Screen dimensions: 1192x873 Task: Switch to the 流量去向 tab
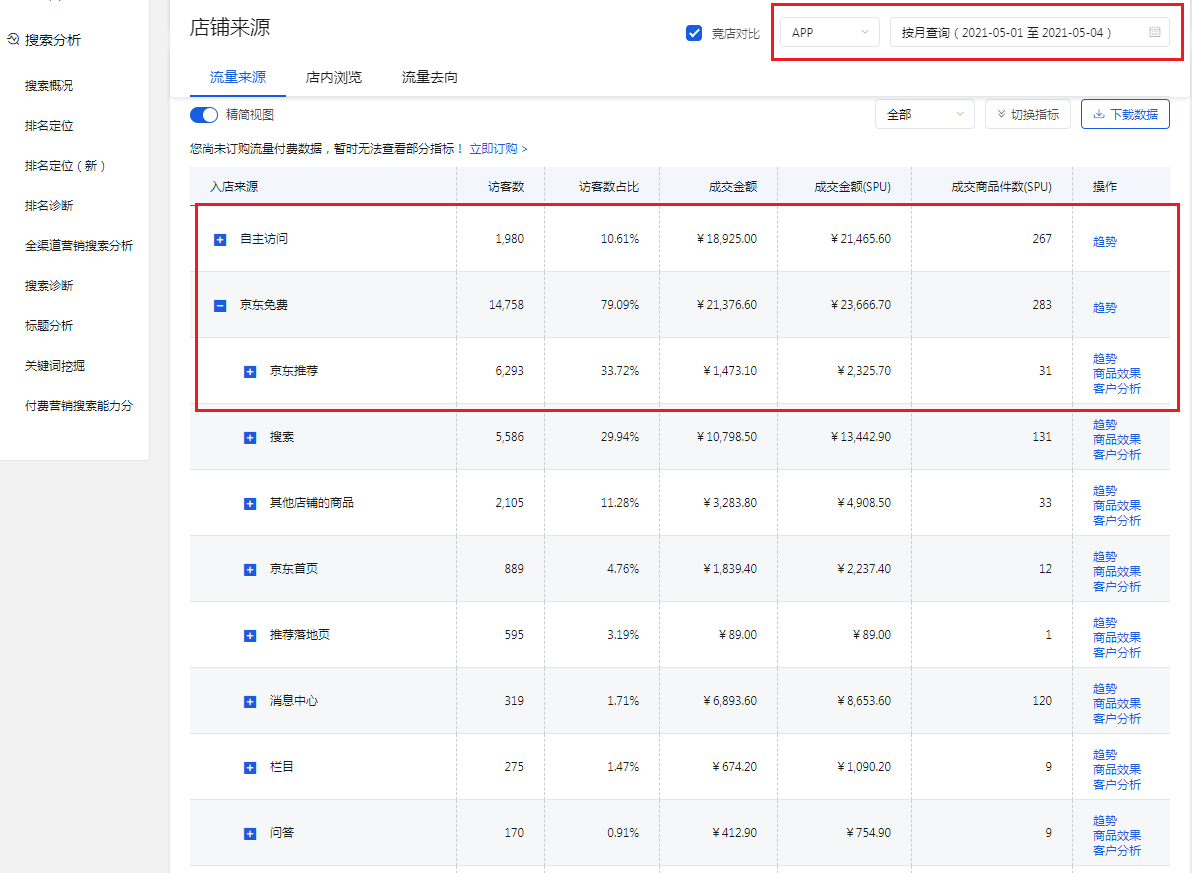(x=430, y=77)
